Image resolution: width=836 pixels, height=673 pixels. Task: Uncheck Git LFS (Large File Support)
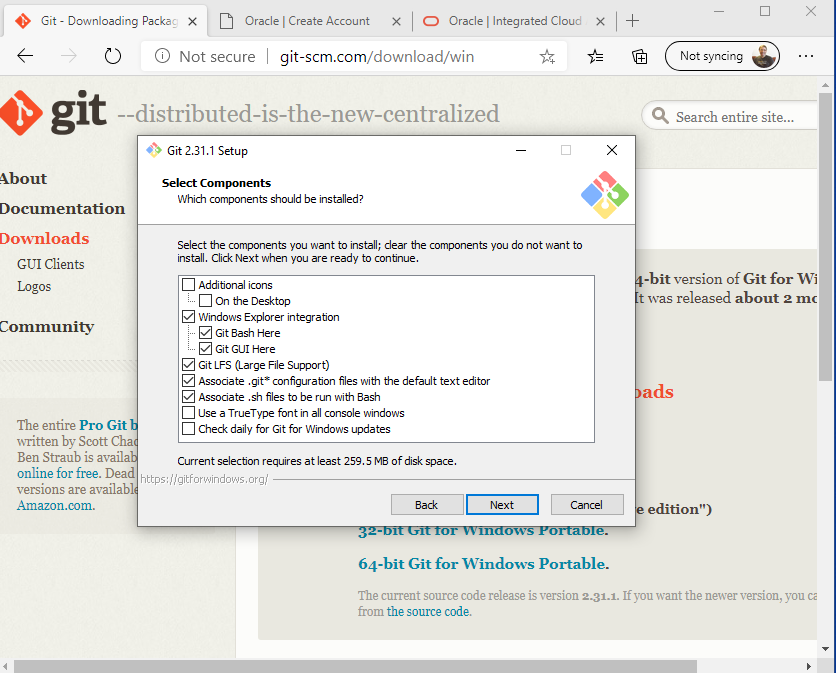pos(189,365)
